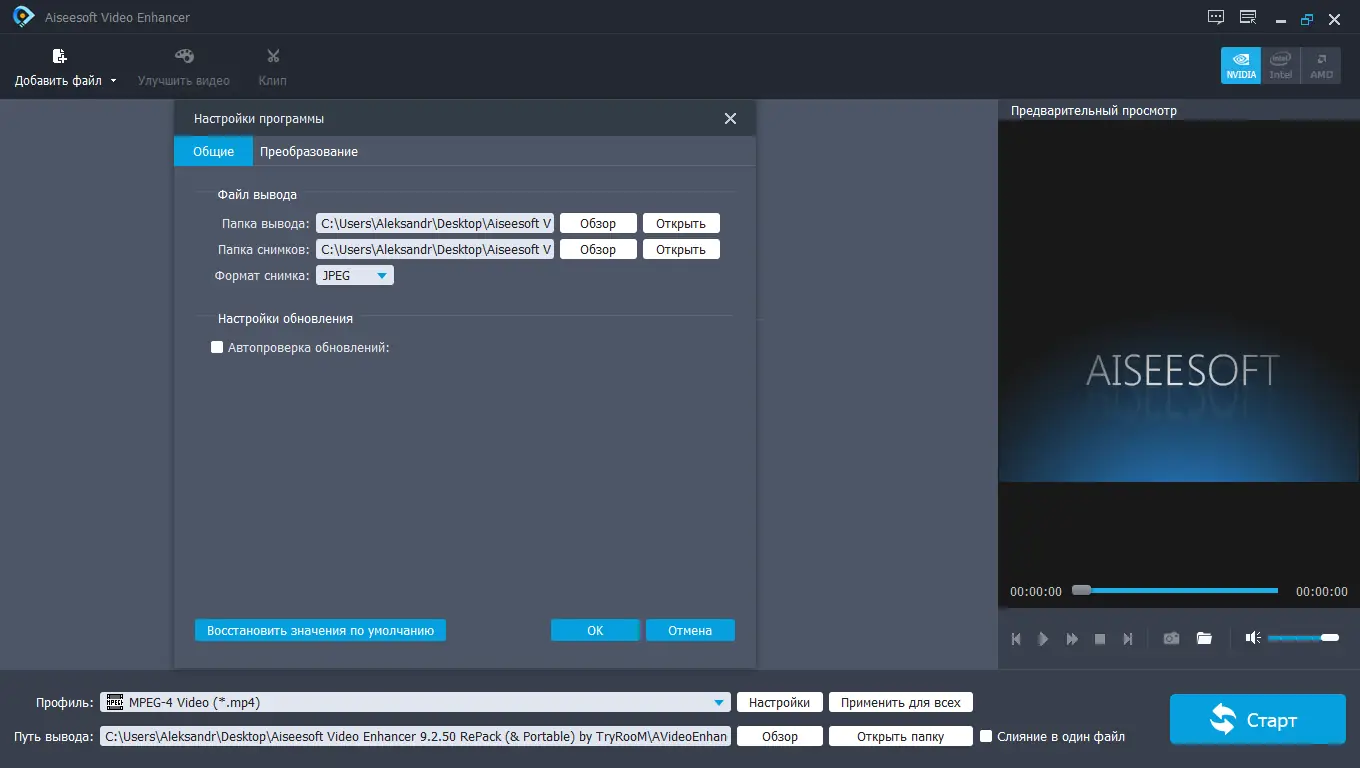Open the Enhance Video tool
Viewport: 1360px width, 768px height.
[x=184, y=67]
